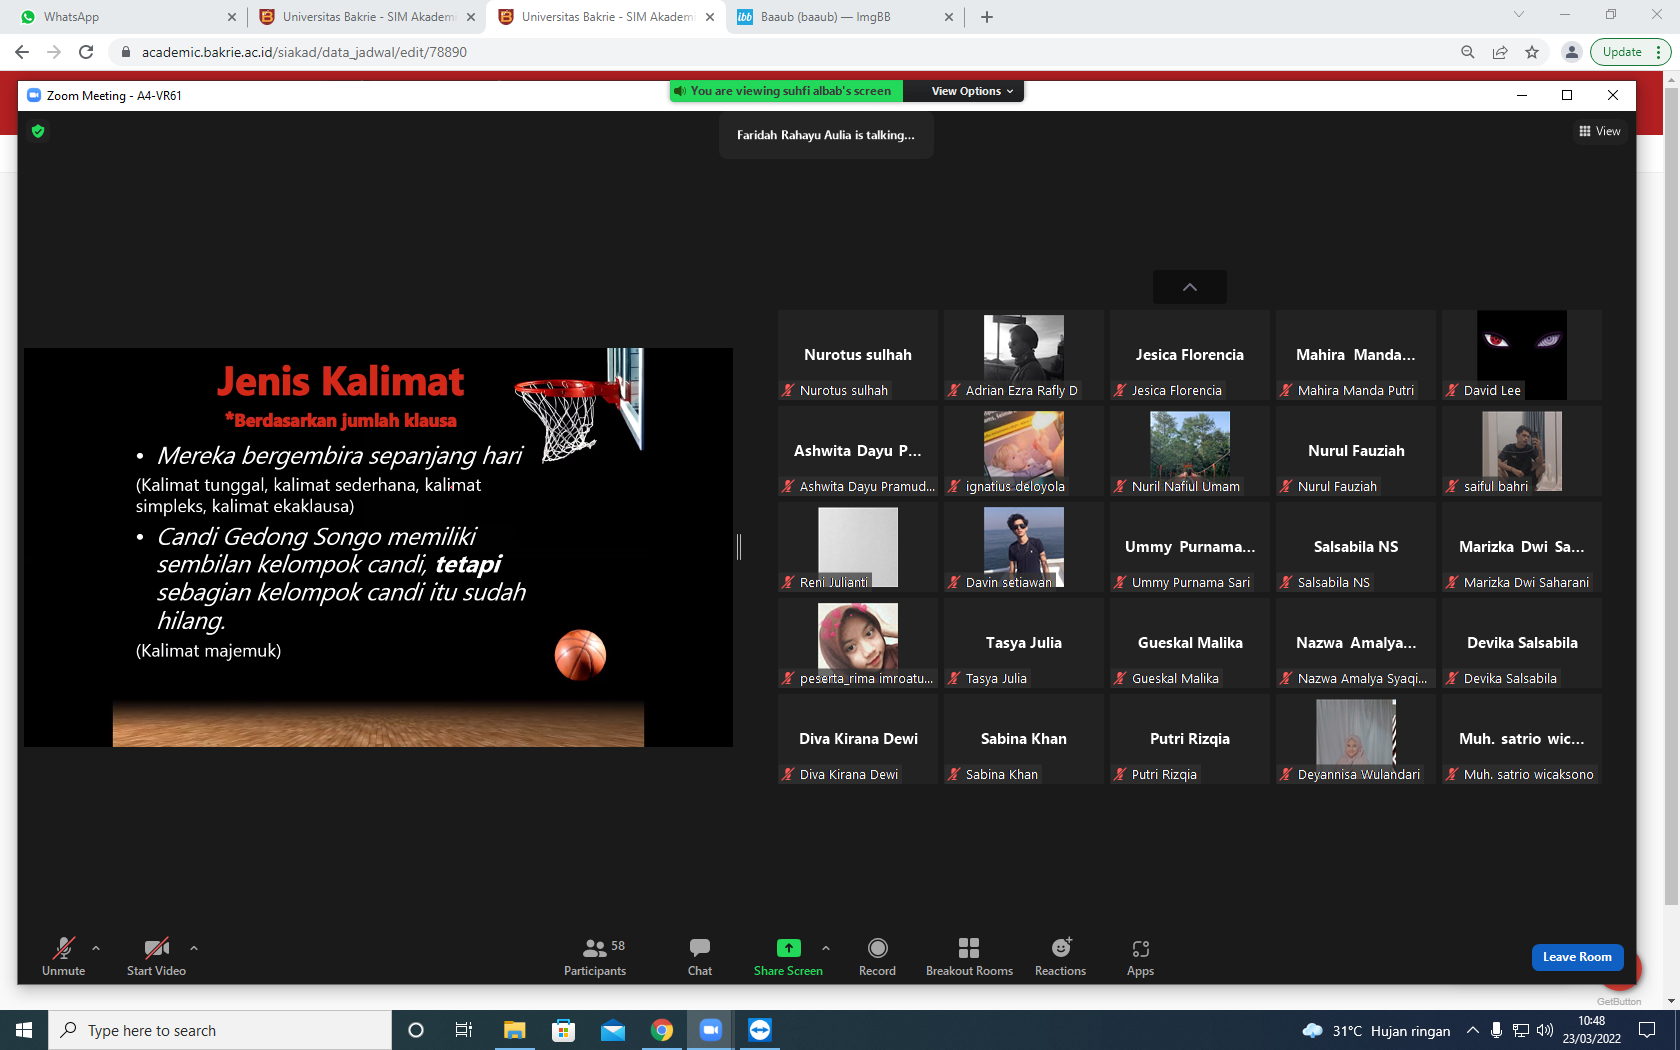Bookmark this page with the star
Image resolution: width=1680 pixels, height=1050 pixels.
1532,52
